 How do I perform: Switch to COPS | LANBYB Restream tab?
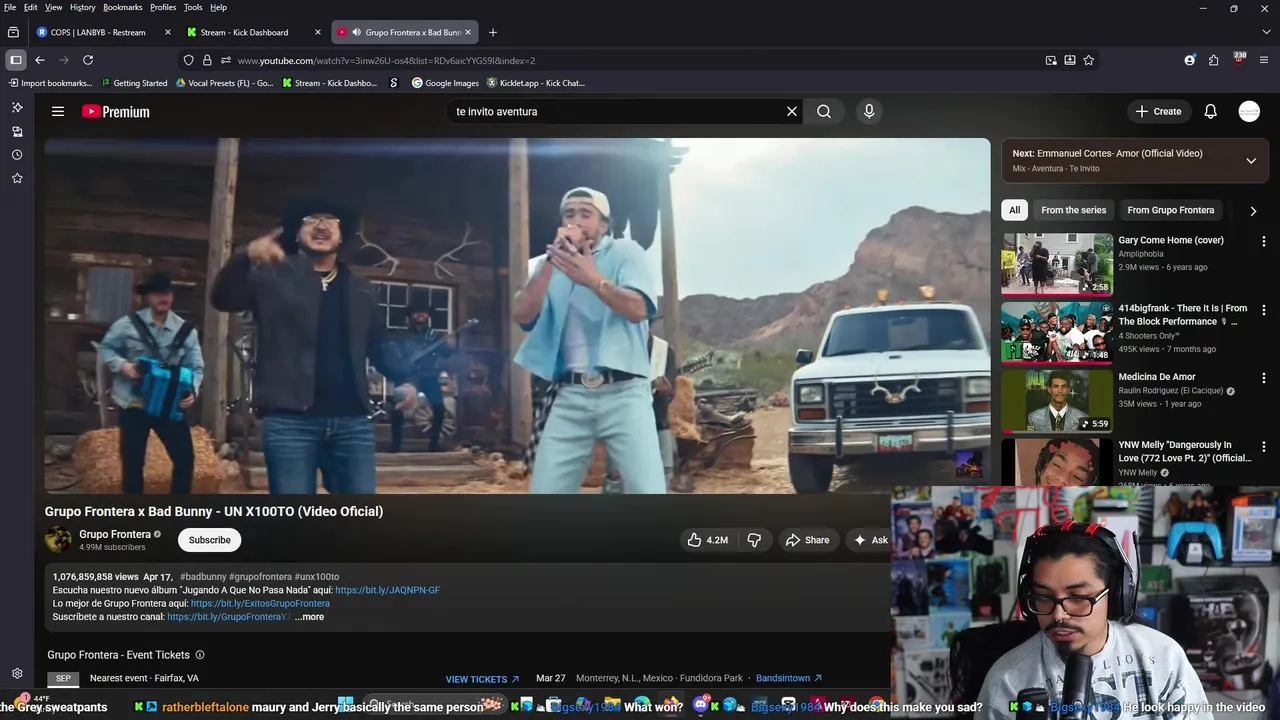click(97, 32)
